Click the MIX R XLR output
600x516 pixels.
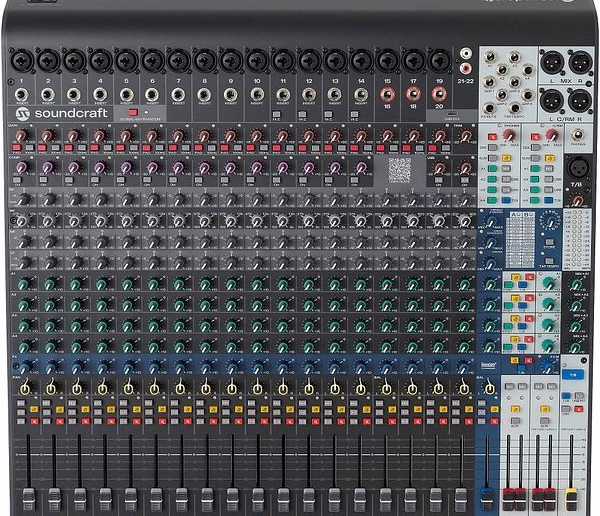tap(580, 62)
